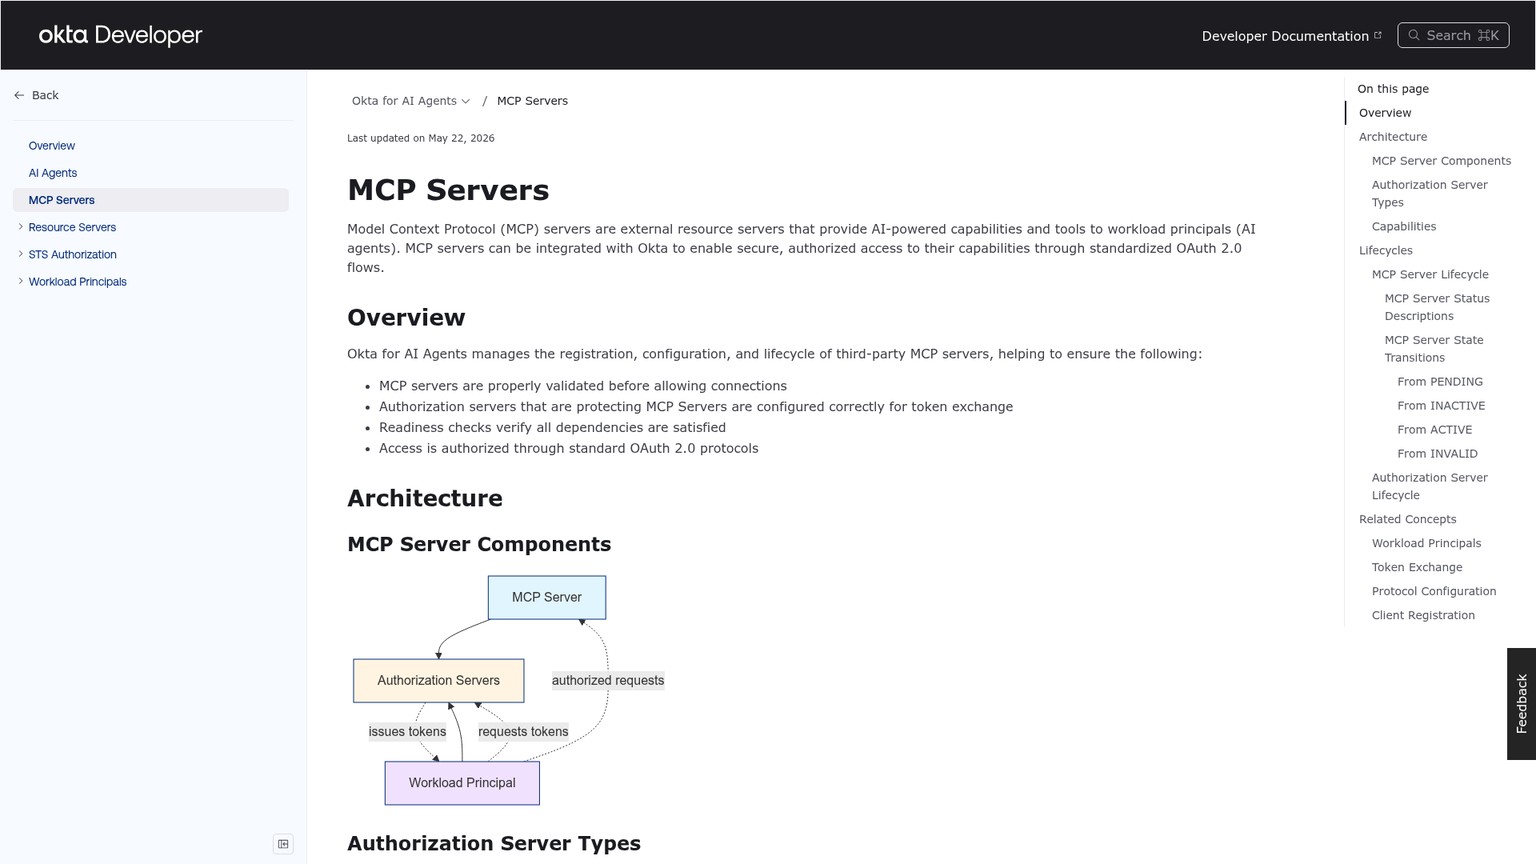Jump to MCP Server State Transitions link
The height and width of the screenshot is (864, 1536).
[x=1433, y=349]
